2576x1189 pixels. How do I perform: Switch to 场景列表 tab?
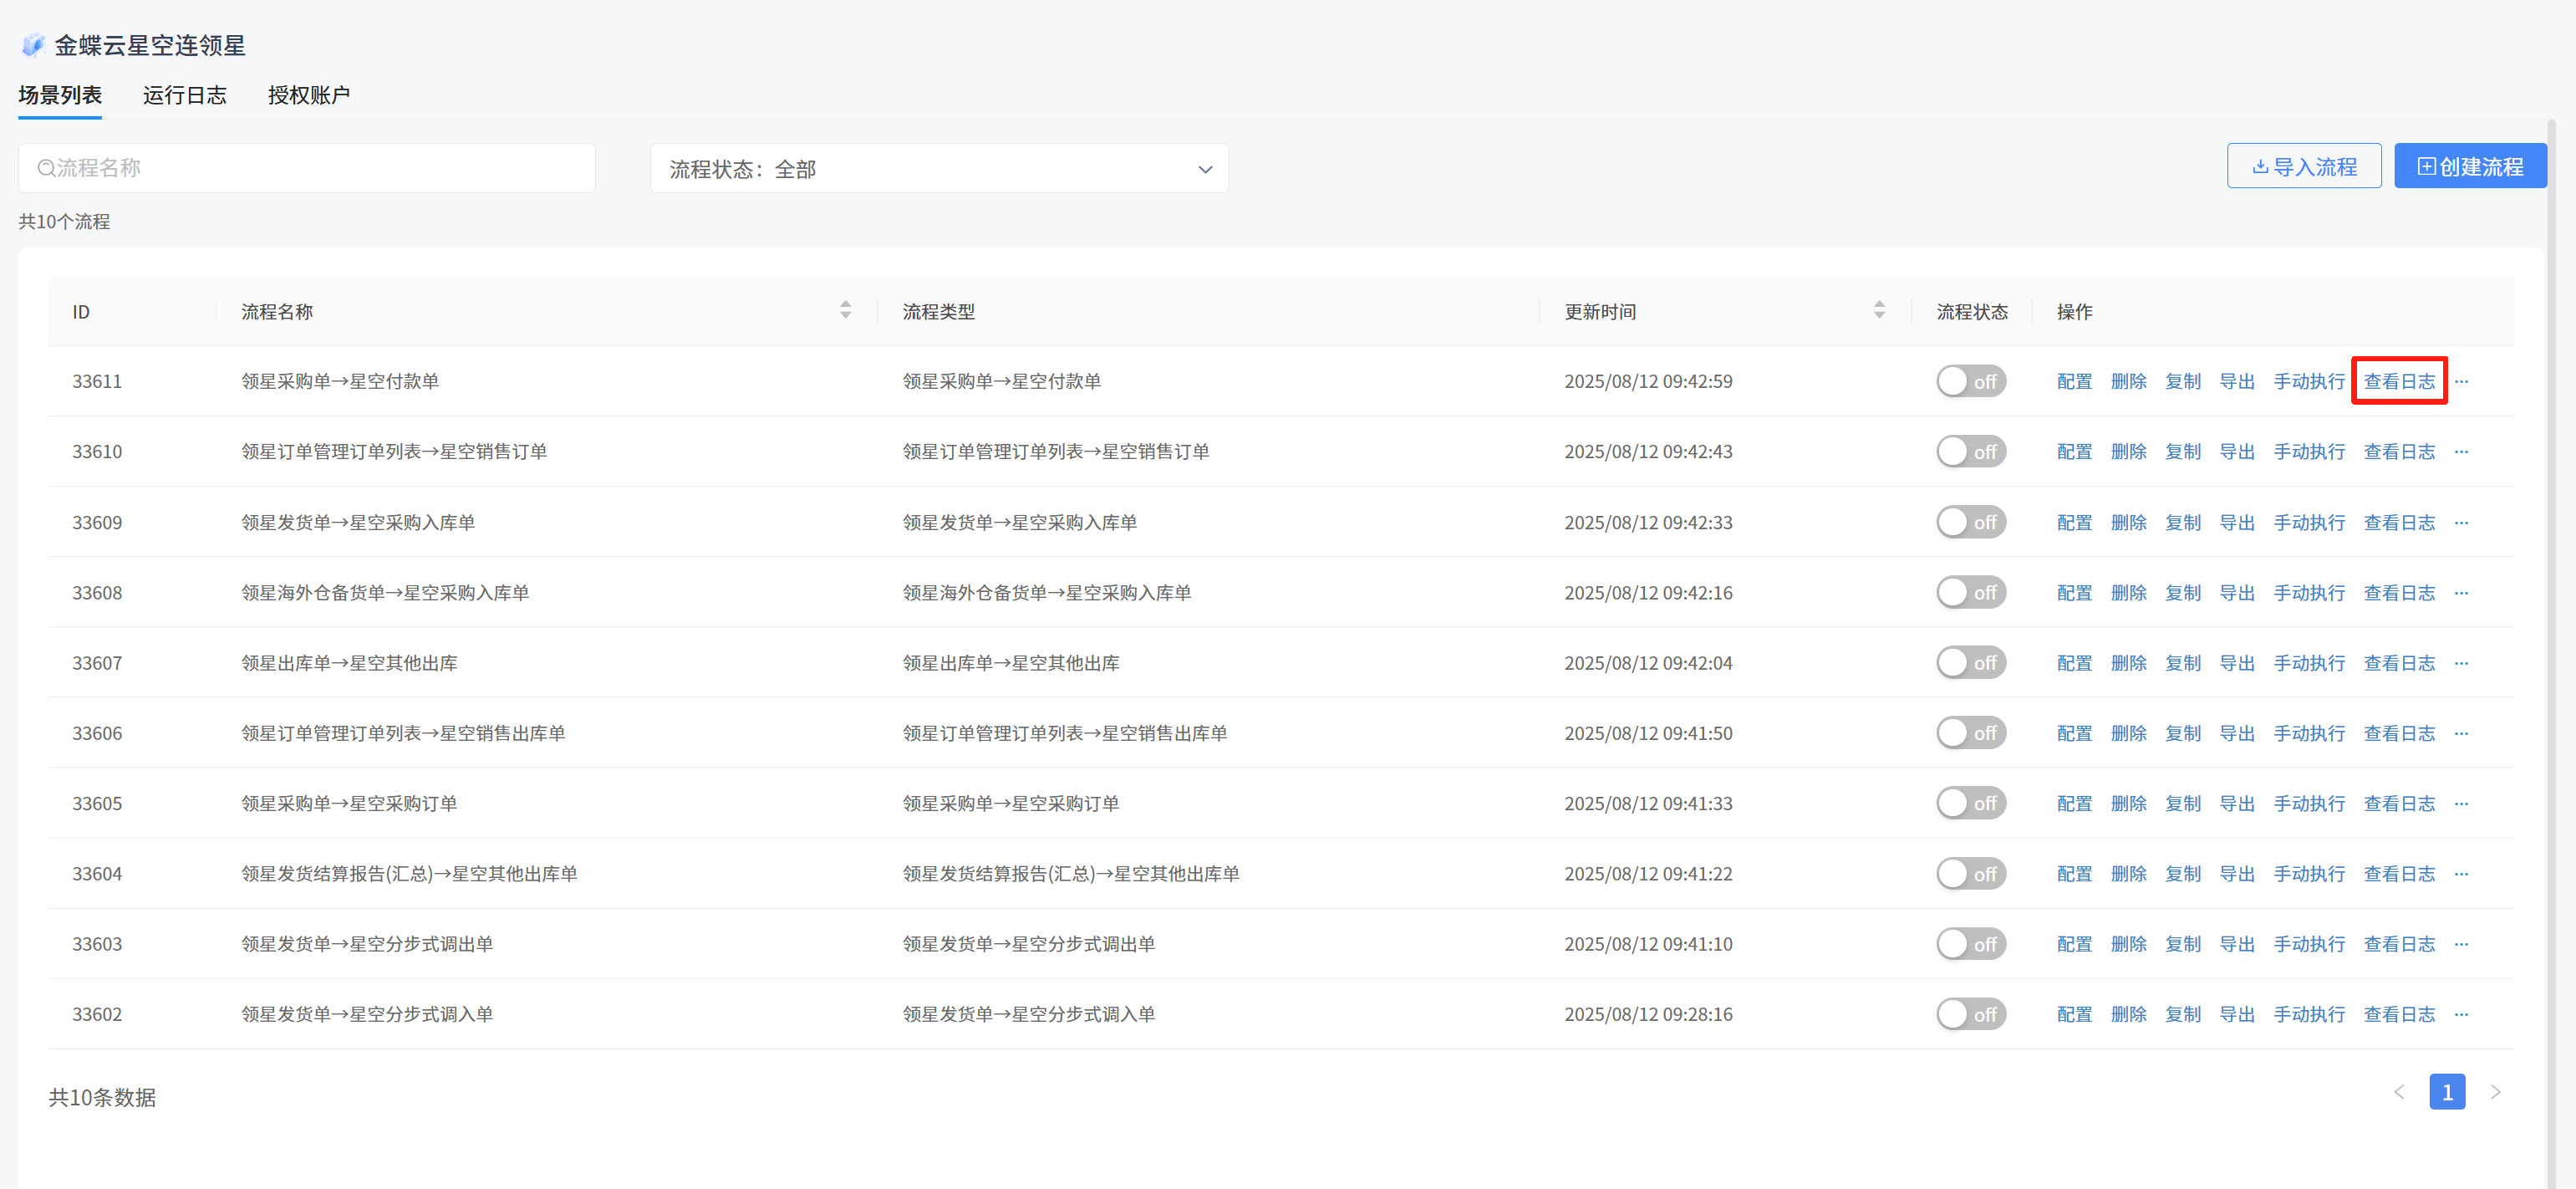click(60, 95)
